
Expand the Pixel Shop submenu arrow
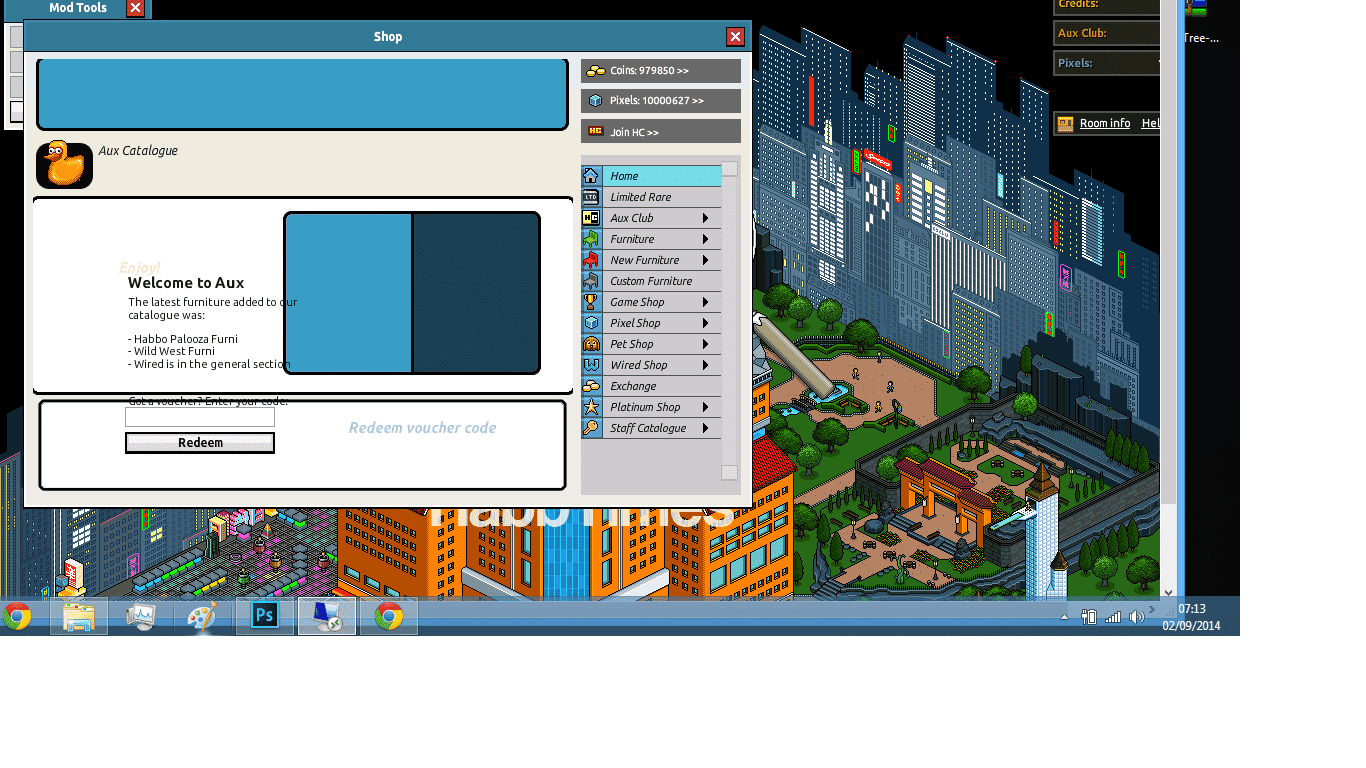coord(705,323)
